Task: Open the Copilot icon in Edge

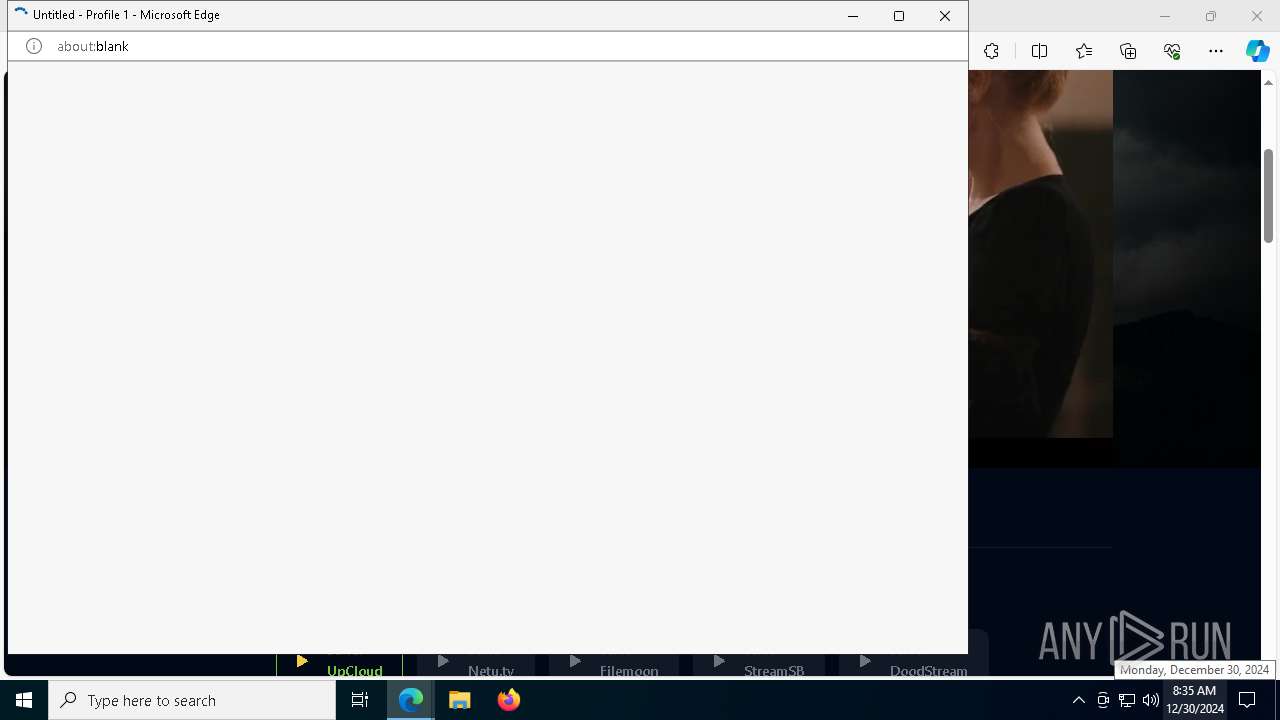Action: click(x=1258, y=51)
